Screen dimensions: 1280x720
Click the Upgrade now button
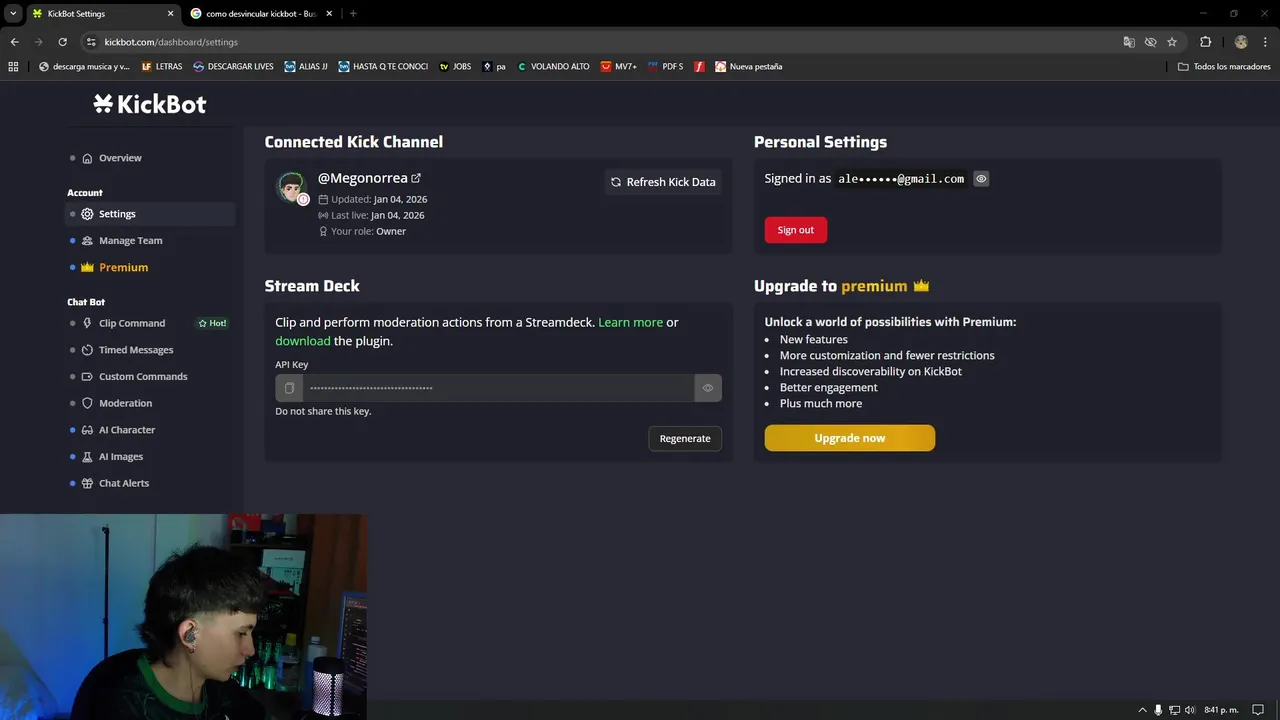850,438
